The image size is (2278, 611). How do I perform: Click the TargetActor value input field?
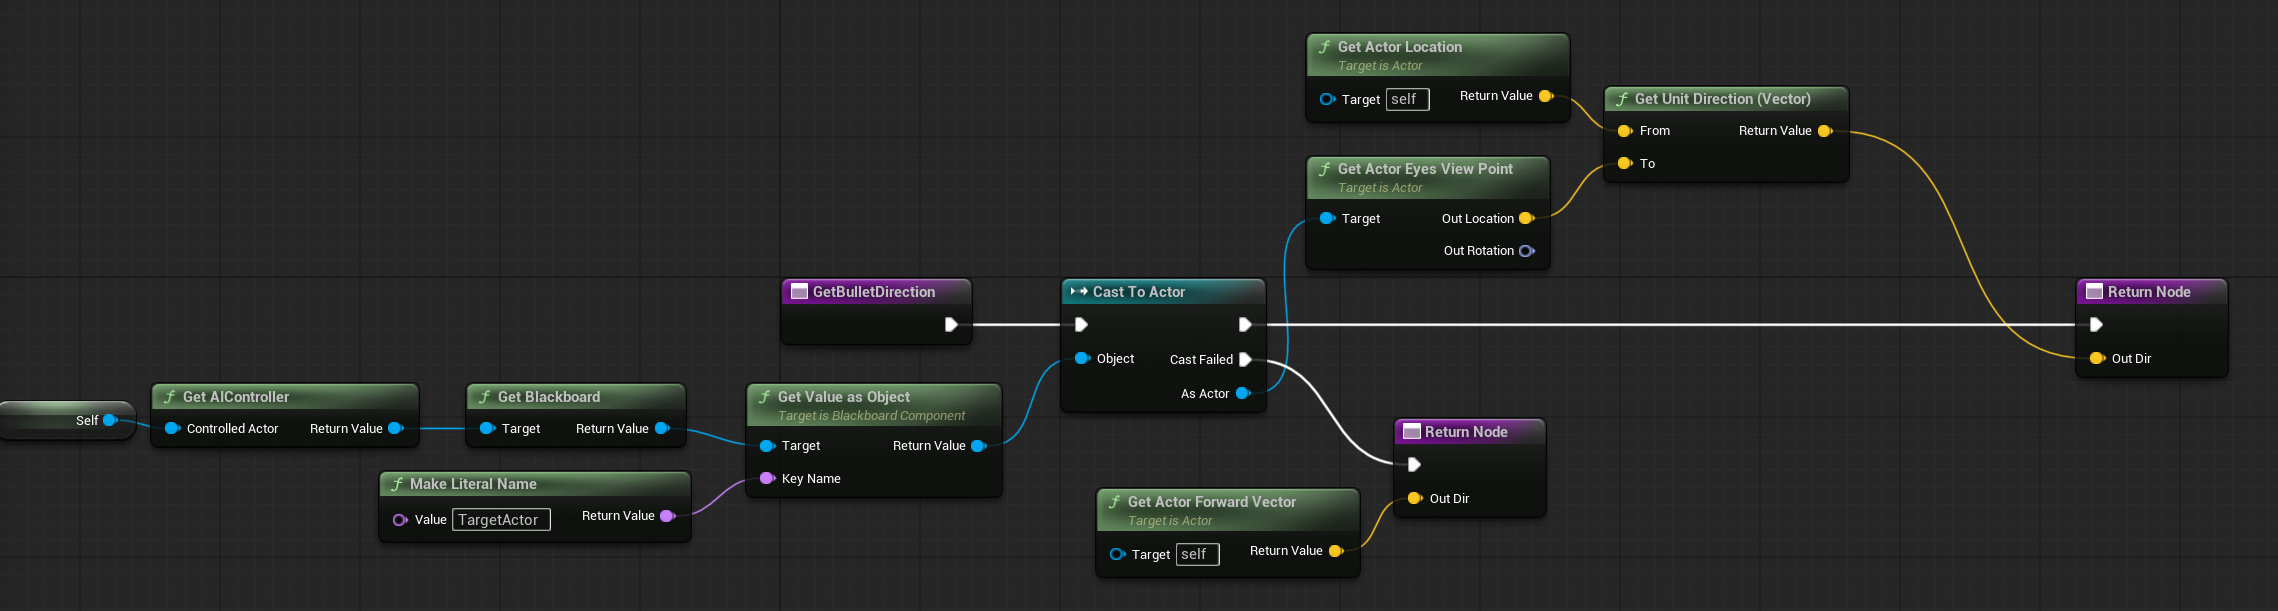pos(501,520)
